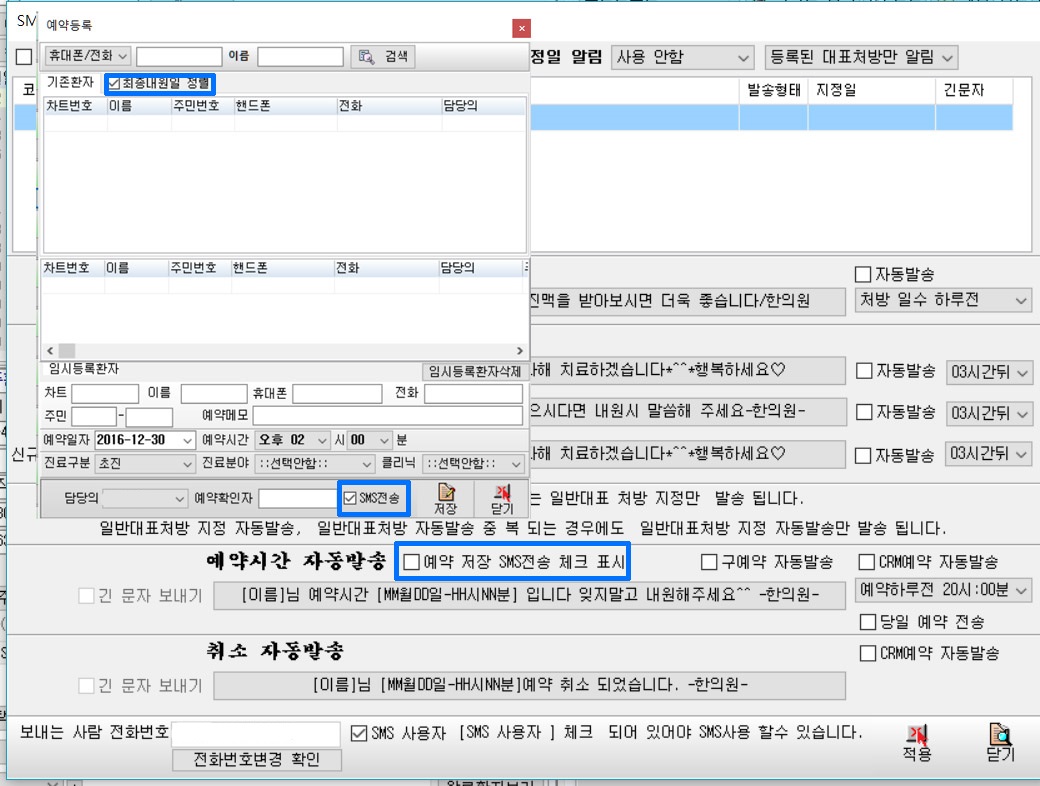Close the 예약등록 dialog with red X
1040x786 pixels.
coord(521,28)
